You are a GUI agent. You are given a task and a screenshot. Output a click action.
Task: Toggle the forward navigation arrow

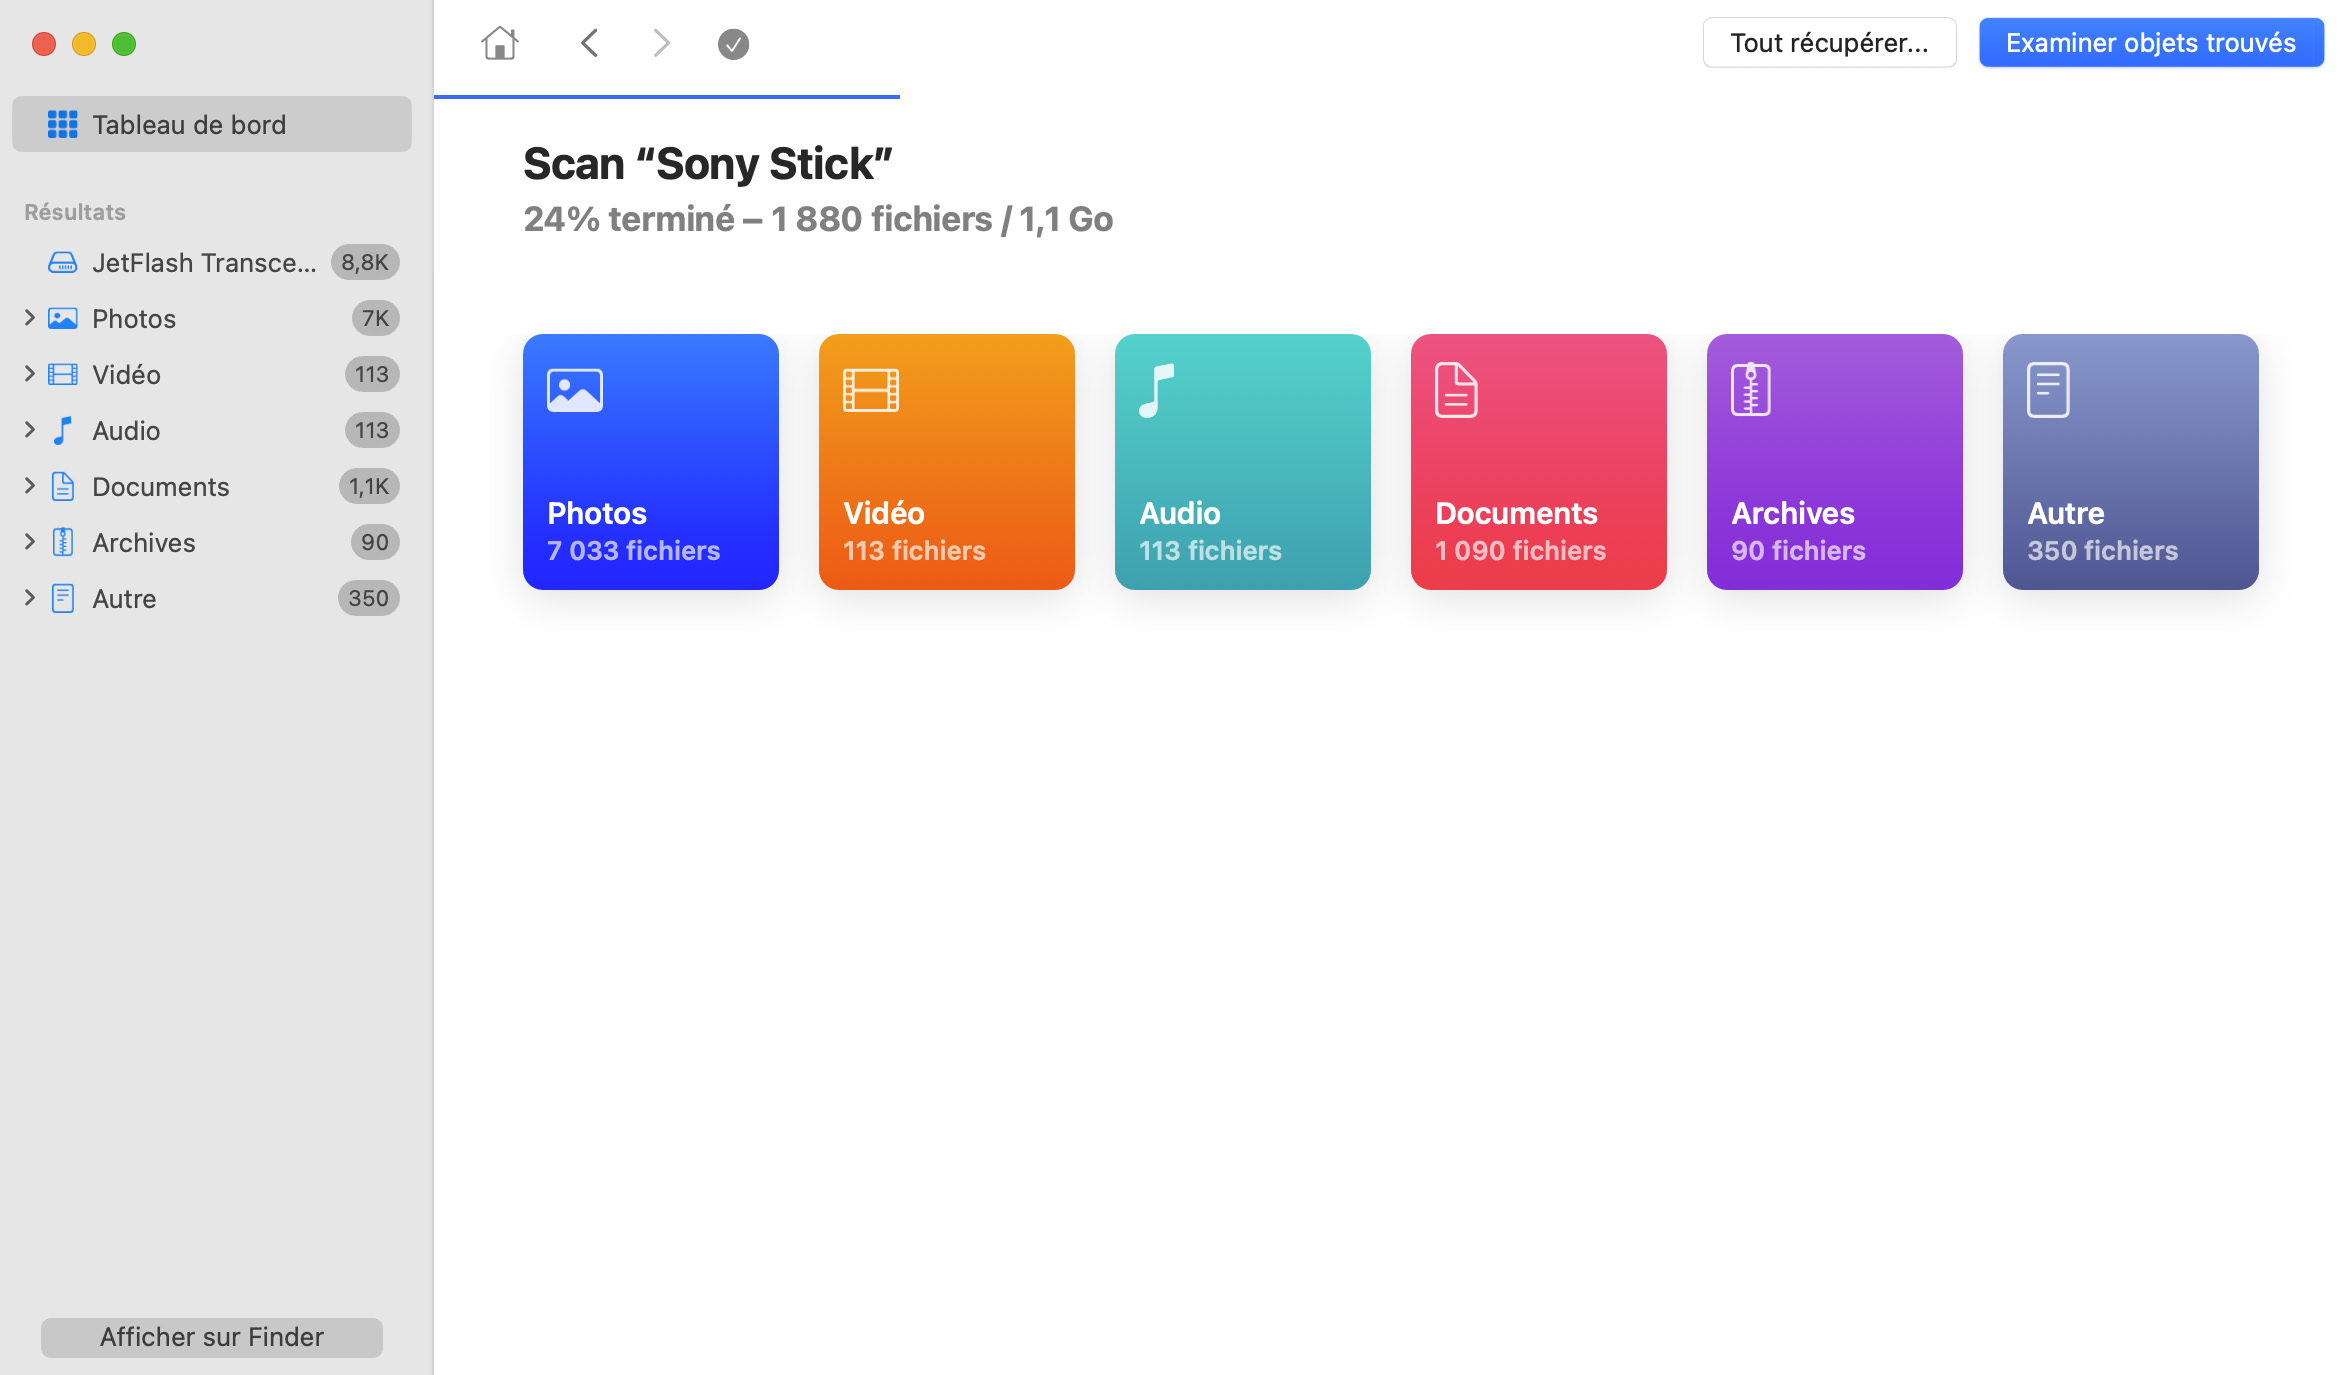(661, 43)
